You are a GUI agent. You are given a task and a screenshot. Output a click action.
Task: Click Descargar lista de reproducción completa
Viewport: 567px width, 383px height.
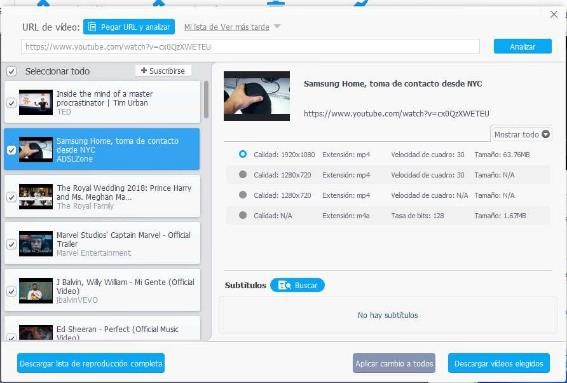tap(91, 363)
